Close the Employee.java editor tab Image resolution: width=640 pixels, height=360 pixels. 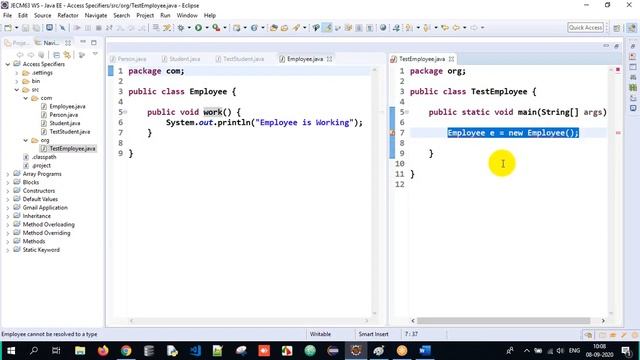point(329,59)
